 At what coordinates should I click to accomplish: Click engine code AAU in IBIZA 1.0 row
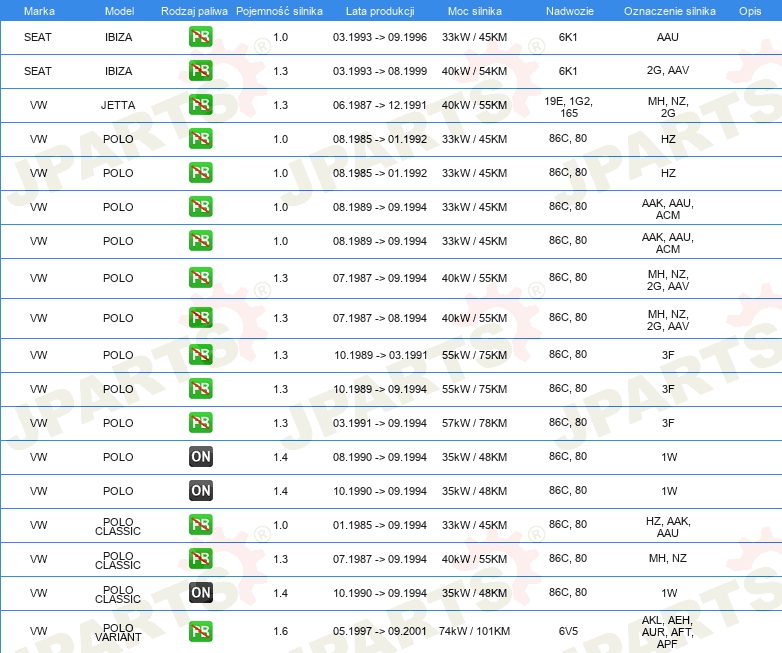point(667,37)
